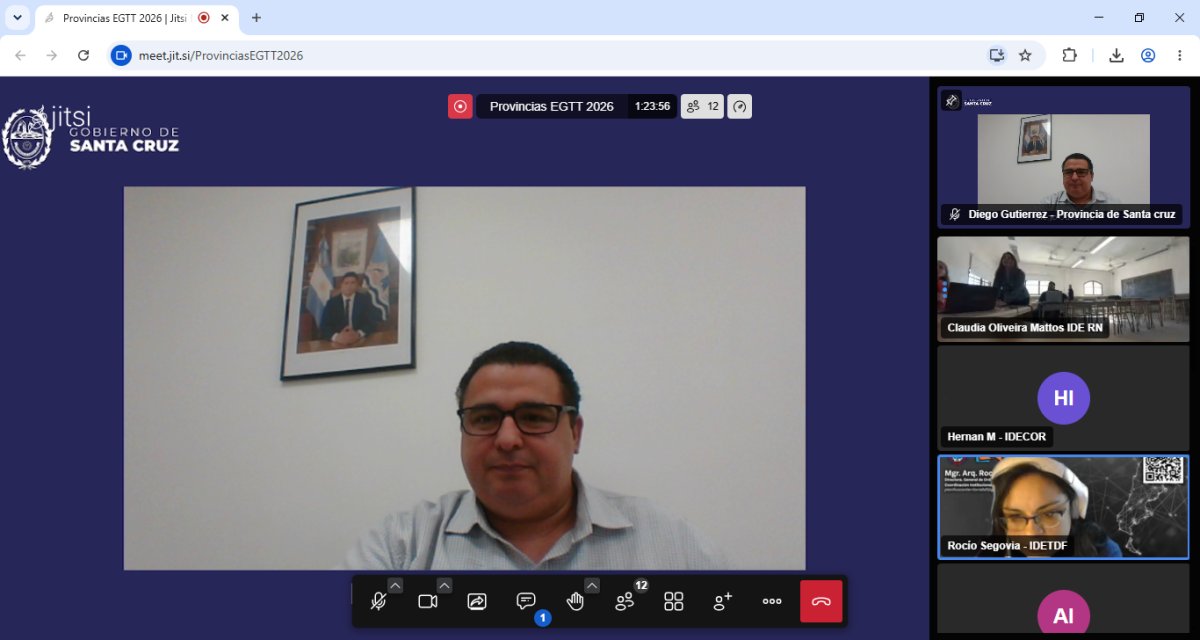The width and height of the screenshot is (1200, 640).
Task: Open the more actions menu
Action: (x=772, y=601)
